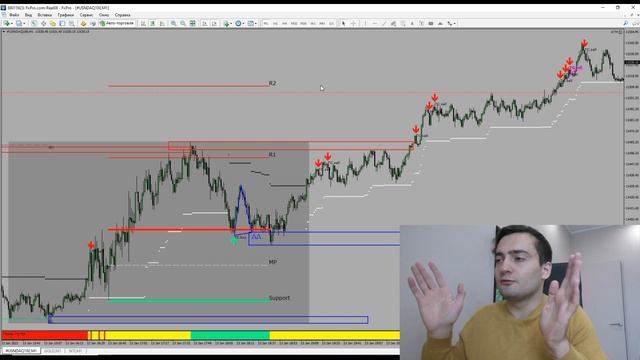This screenshot has width=640, height=360.
Task: Select the Crosshair tool
Action: 353,24
